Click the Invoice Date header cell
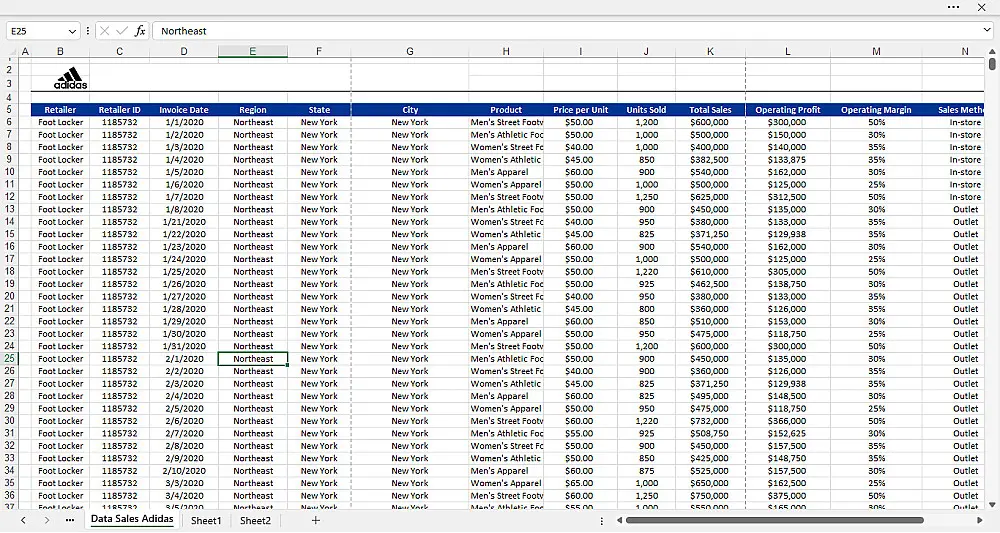 click(x=184, y=110)
